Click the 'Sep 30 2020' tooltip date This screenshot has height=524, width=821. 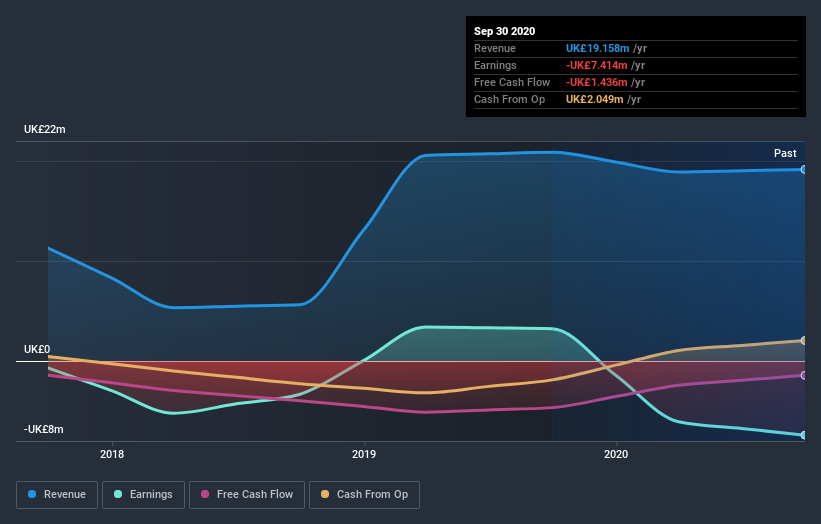(504, 31)
